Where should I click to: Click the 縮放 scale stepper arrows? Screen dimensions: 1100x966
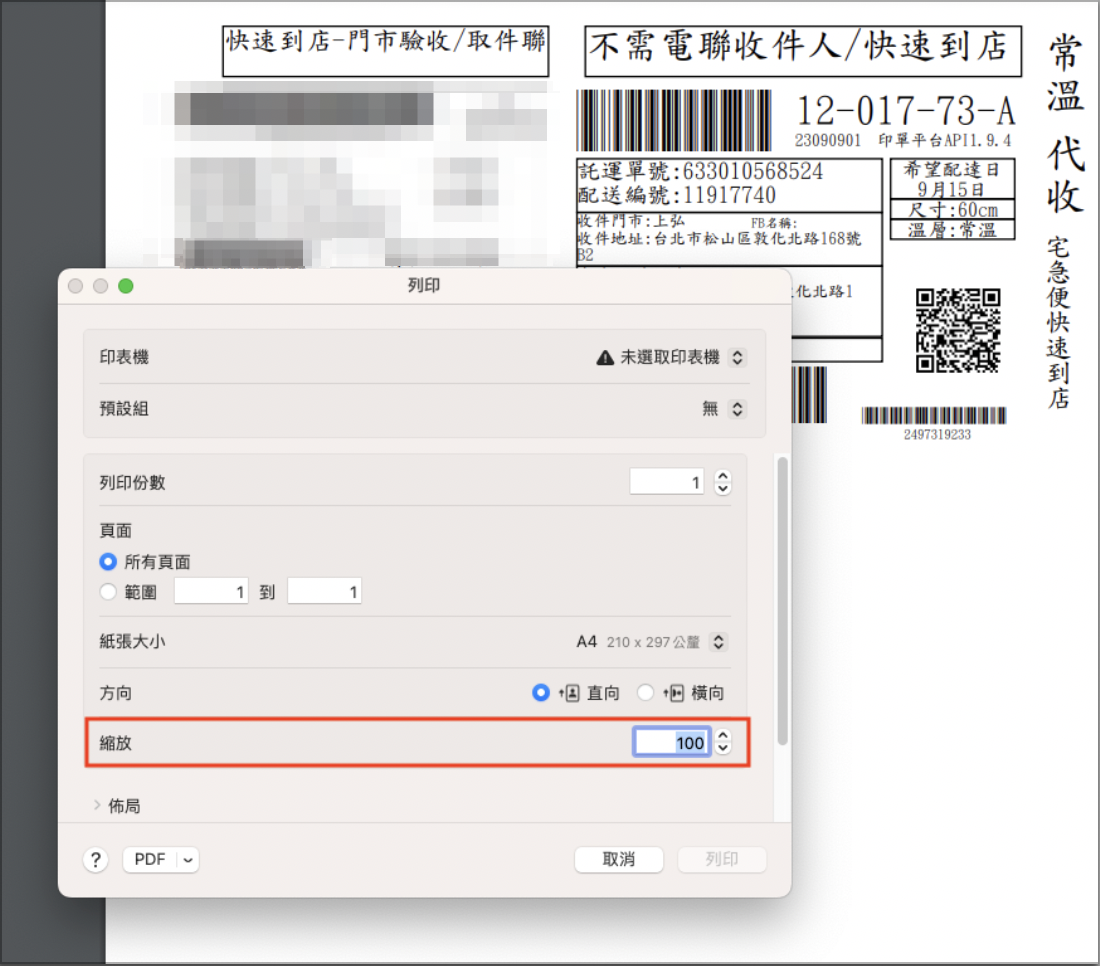[723, 742]
